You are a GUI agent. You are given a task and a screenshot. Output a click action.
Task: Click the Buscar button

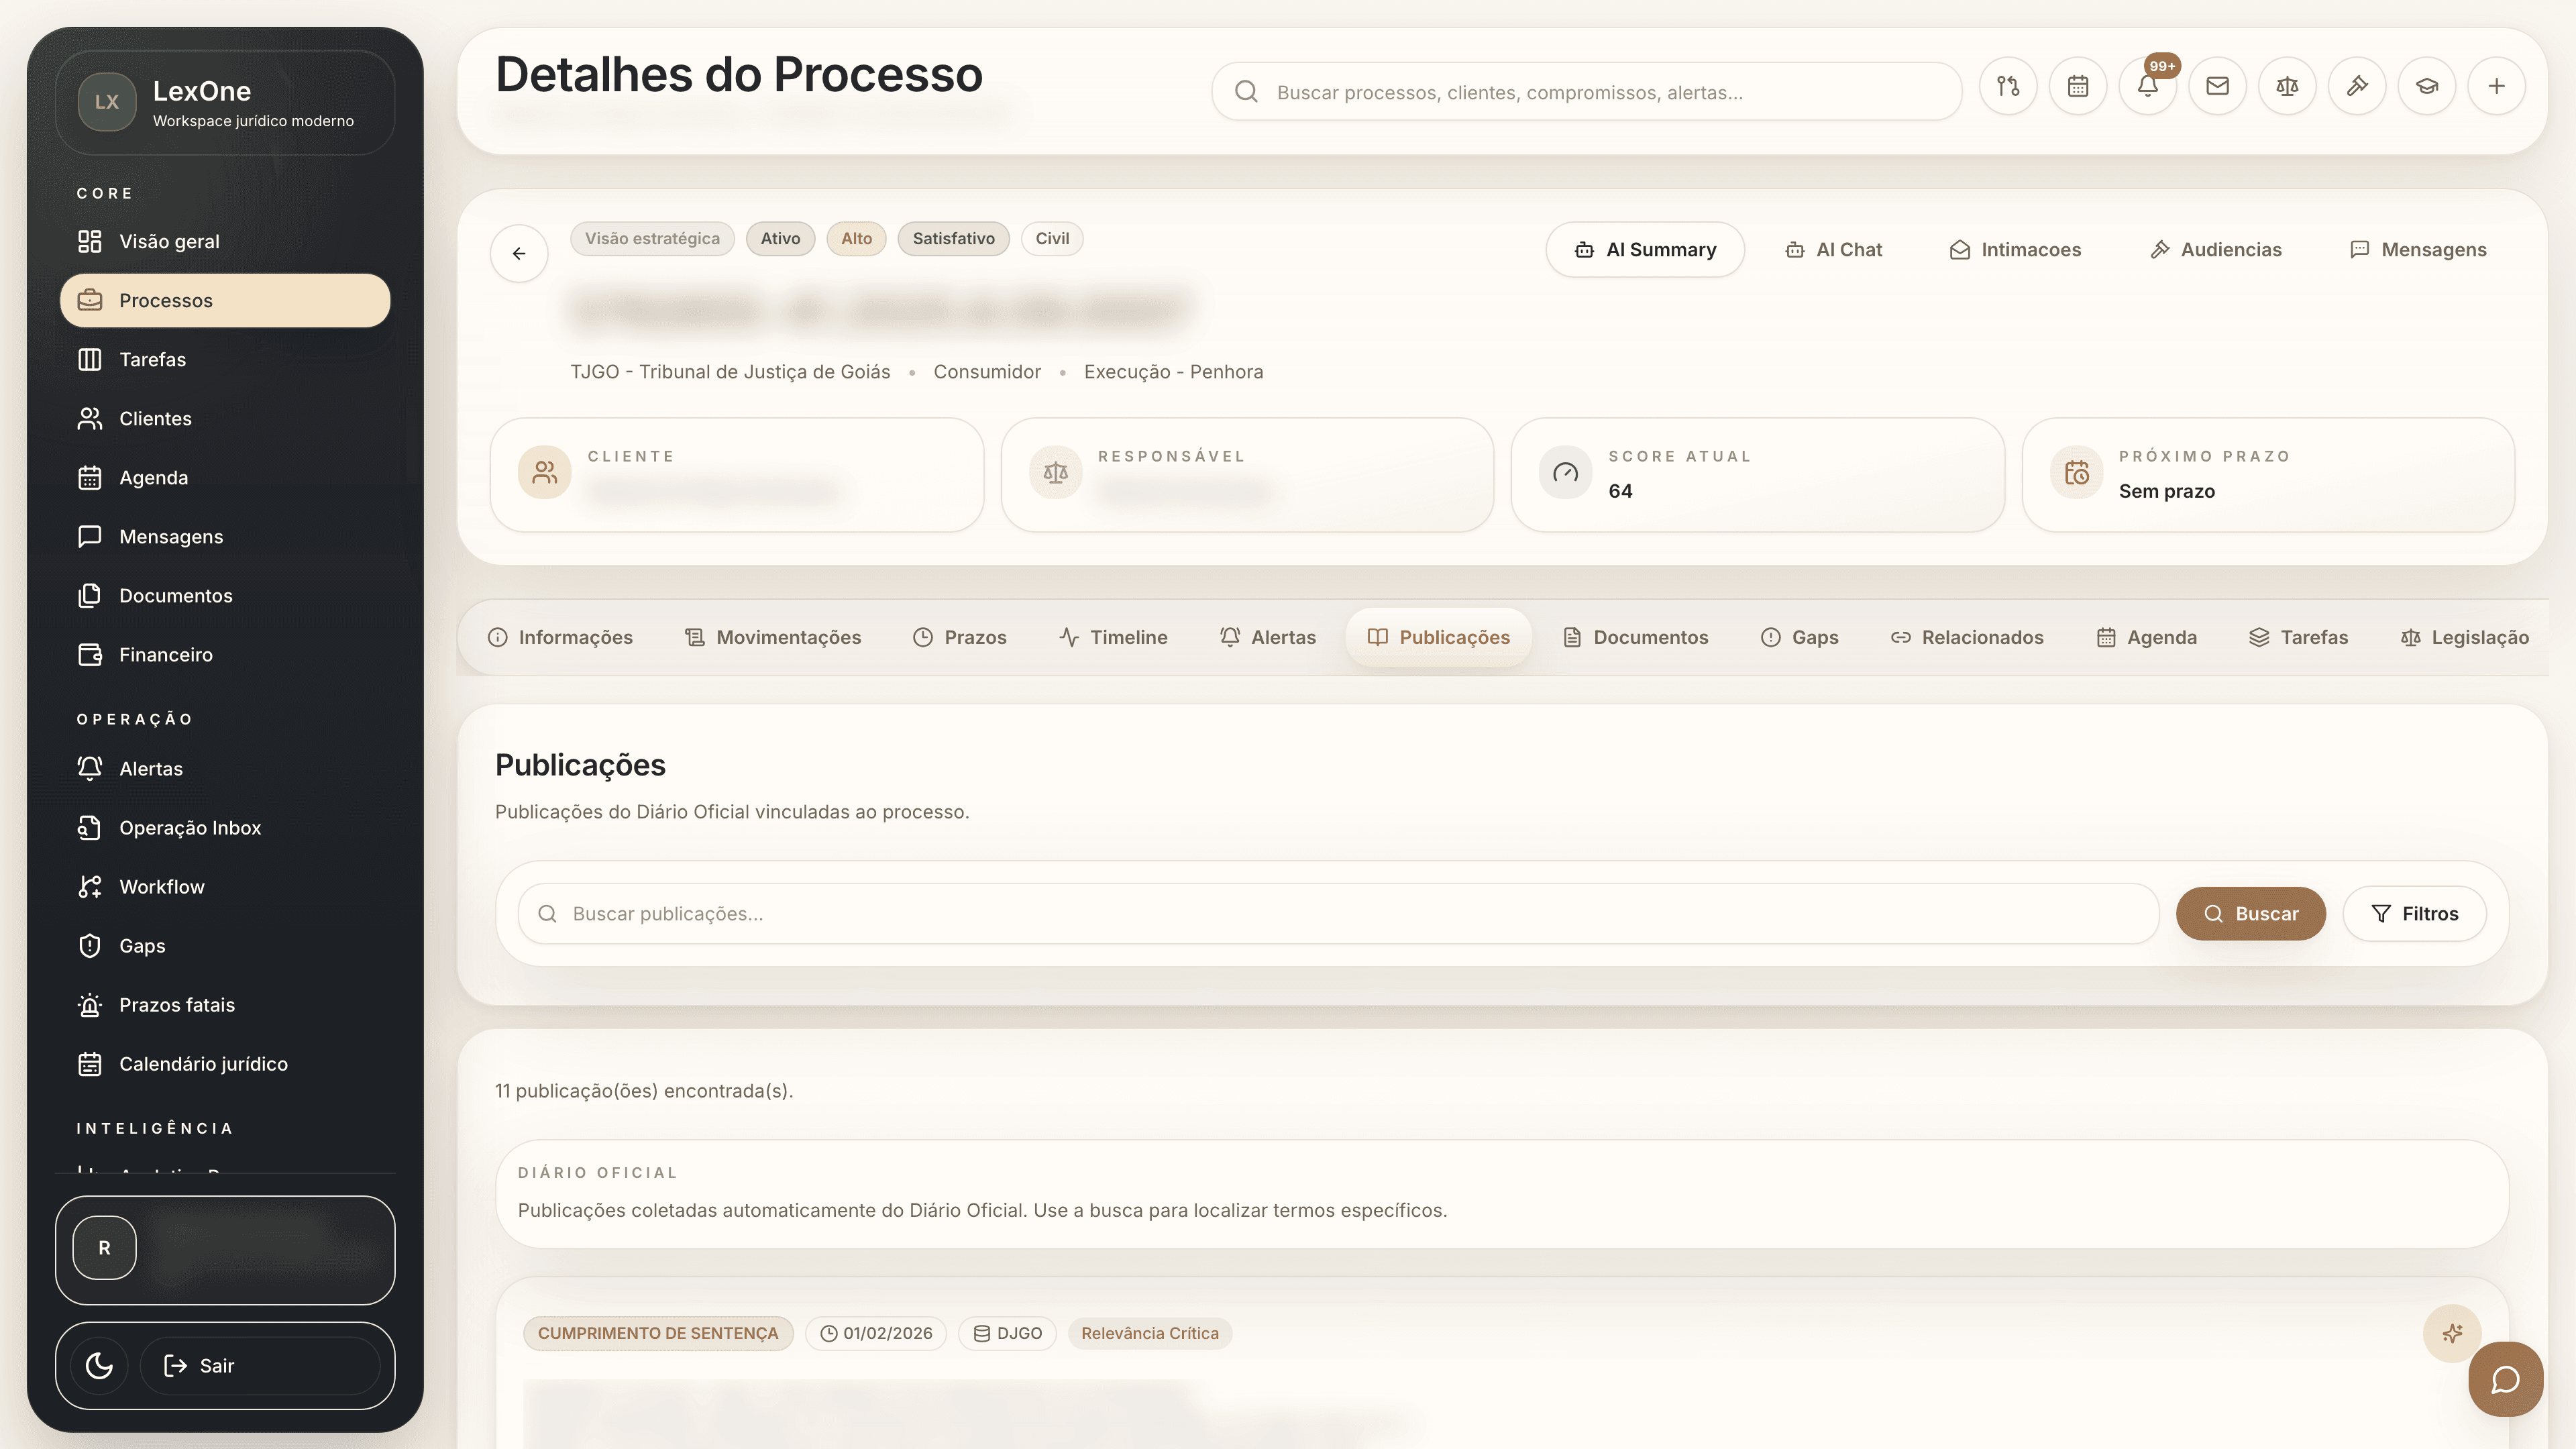pos(2251,913)
